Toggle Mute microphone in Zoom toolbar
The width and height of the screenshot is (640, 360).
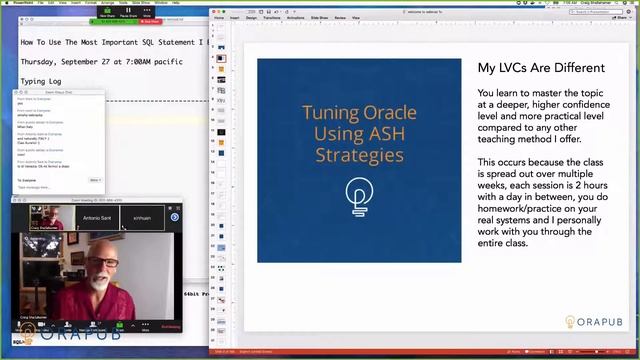click(19, 326)
